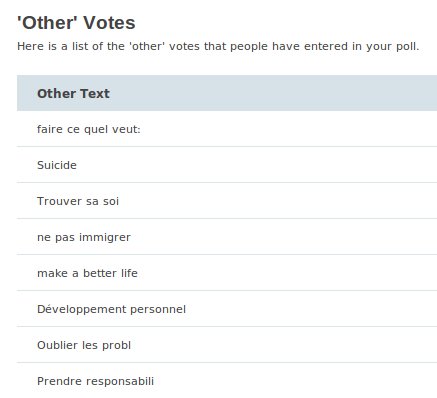Click the word 'Oublier' in the list
The width and height of the screenshot is (437, 398).
click(x=57, y=345)
